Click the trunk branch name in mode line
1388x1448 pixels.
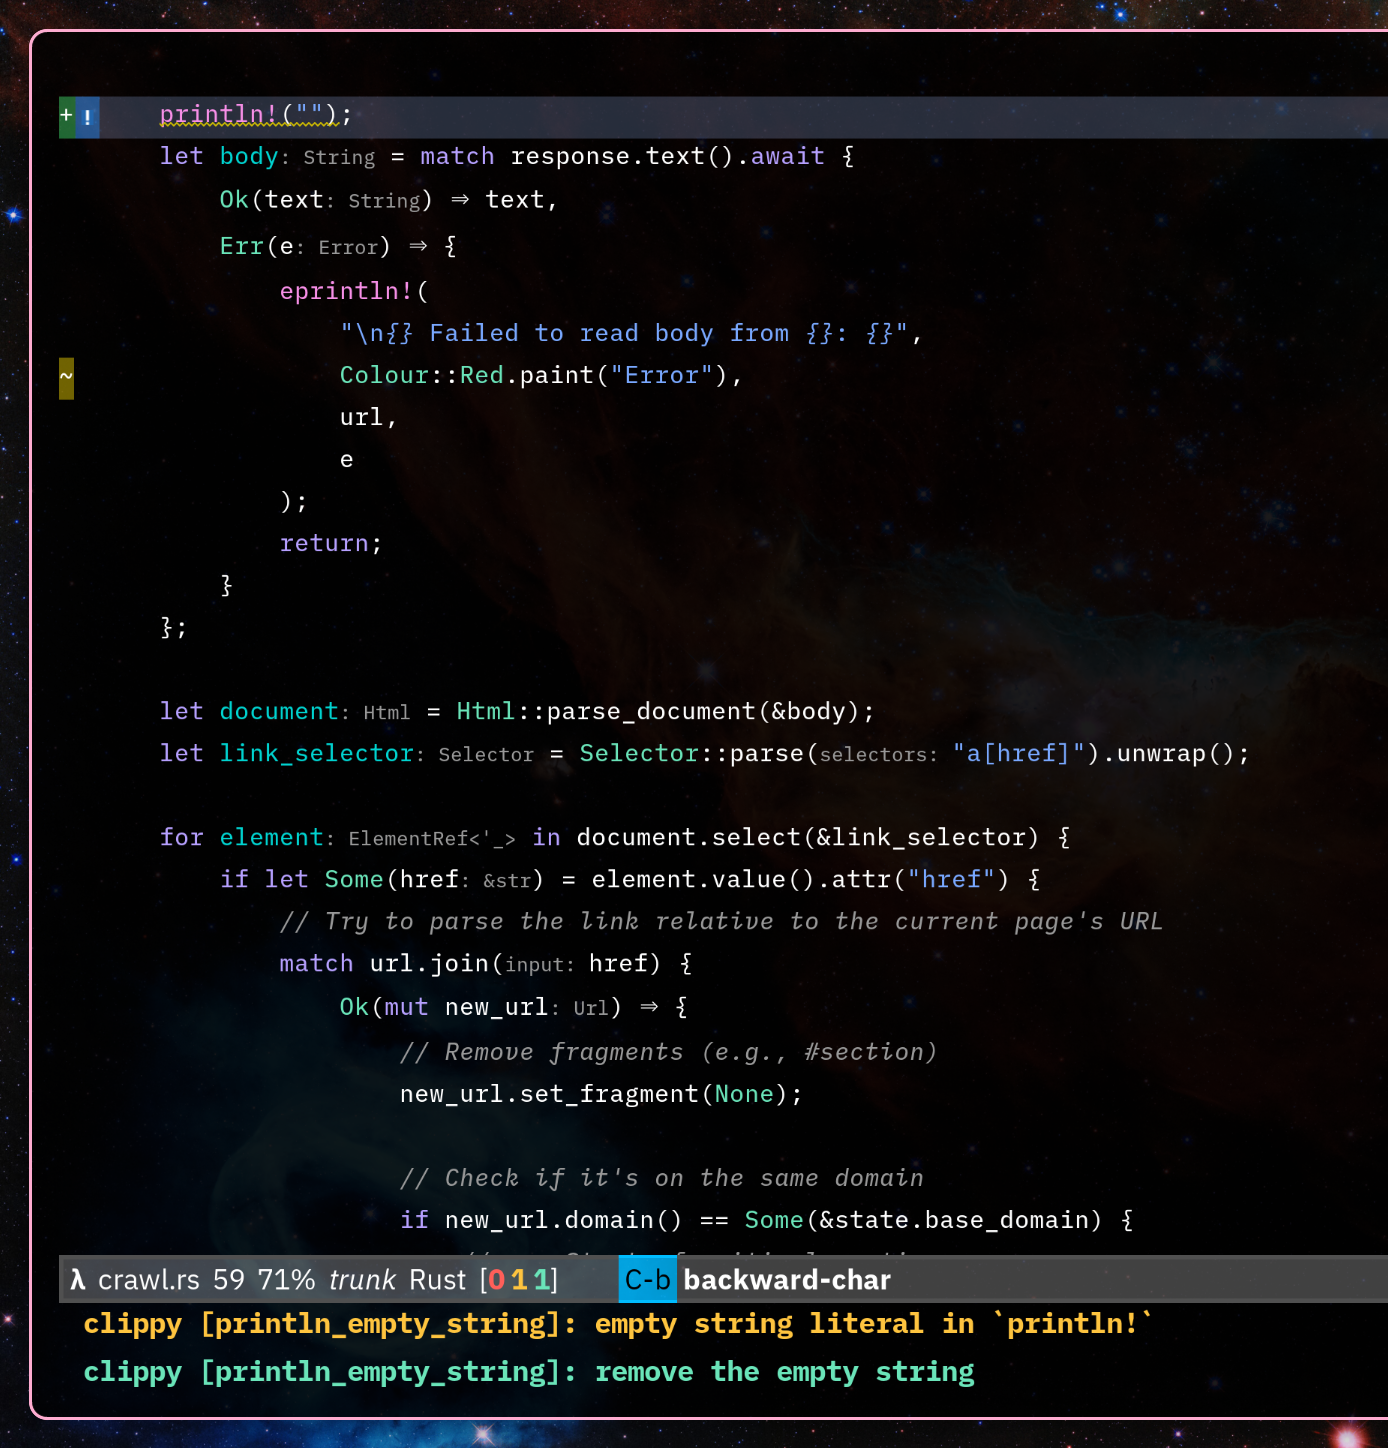click(362, 1280)
